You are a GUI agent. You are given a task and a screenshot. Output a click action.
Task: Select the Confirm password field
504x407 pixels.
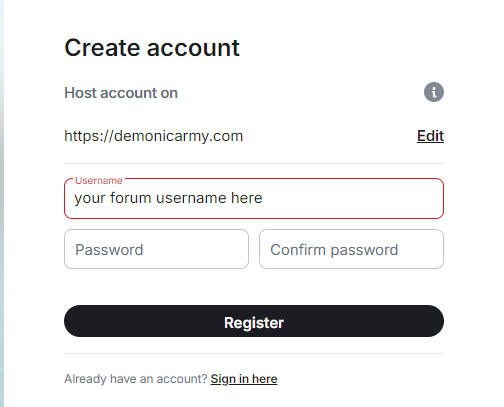pos(351,249)
